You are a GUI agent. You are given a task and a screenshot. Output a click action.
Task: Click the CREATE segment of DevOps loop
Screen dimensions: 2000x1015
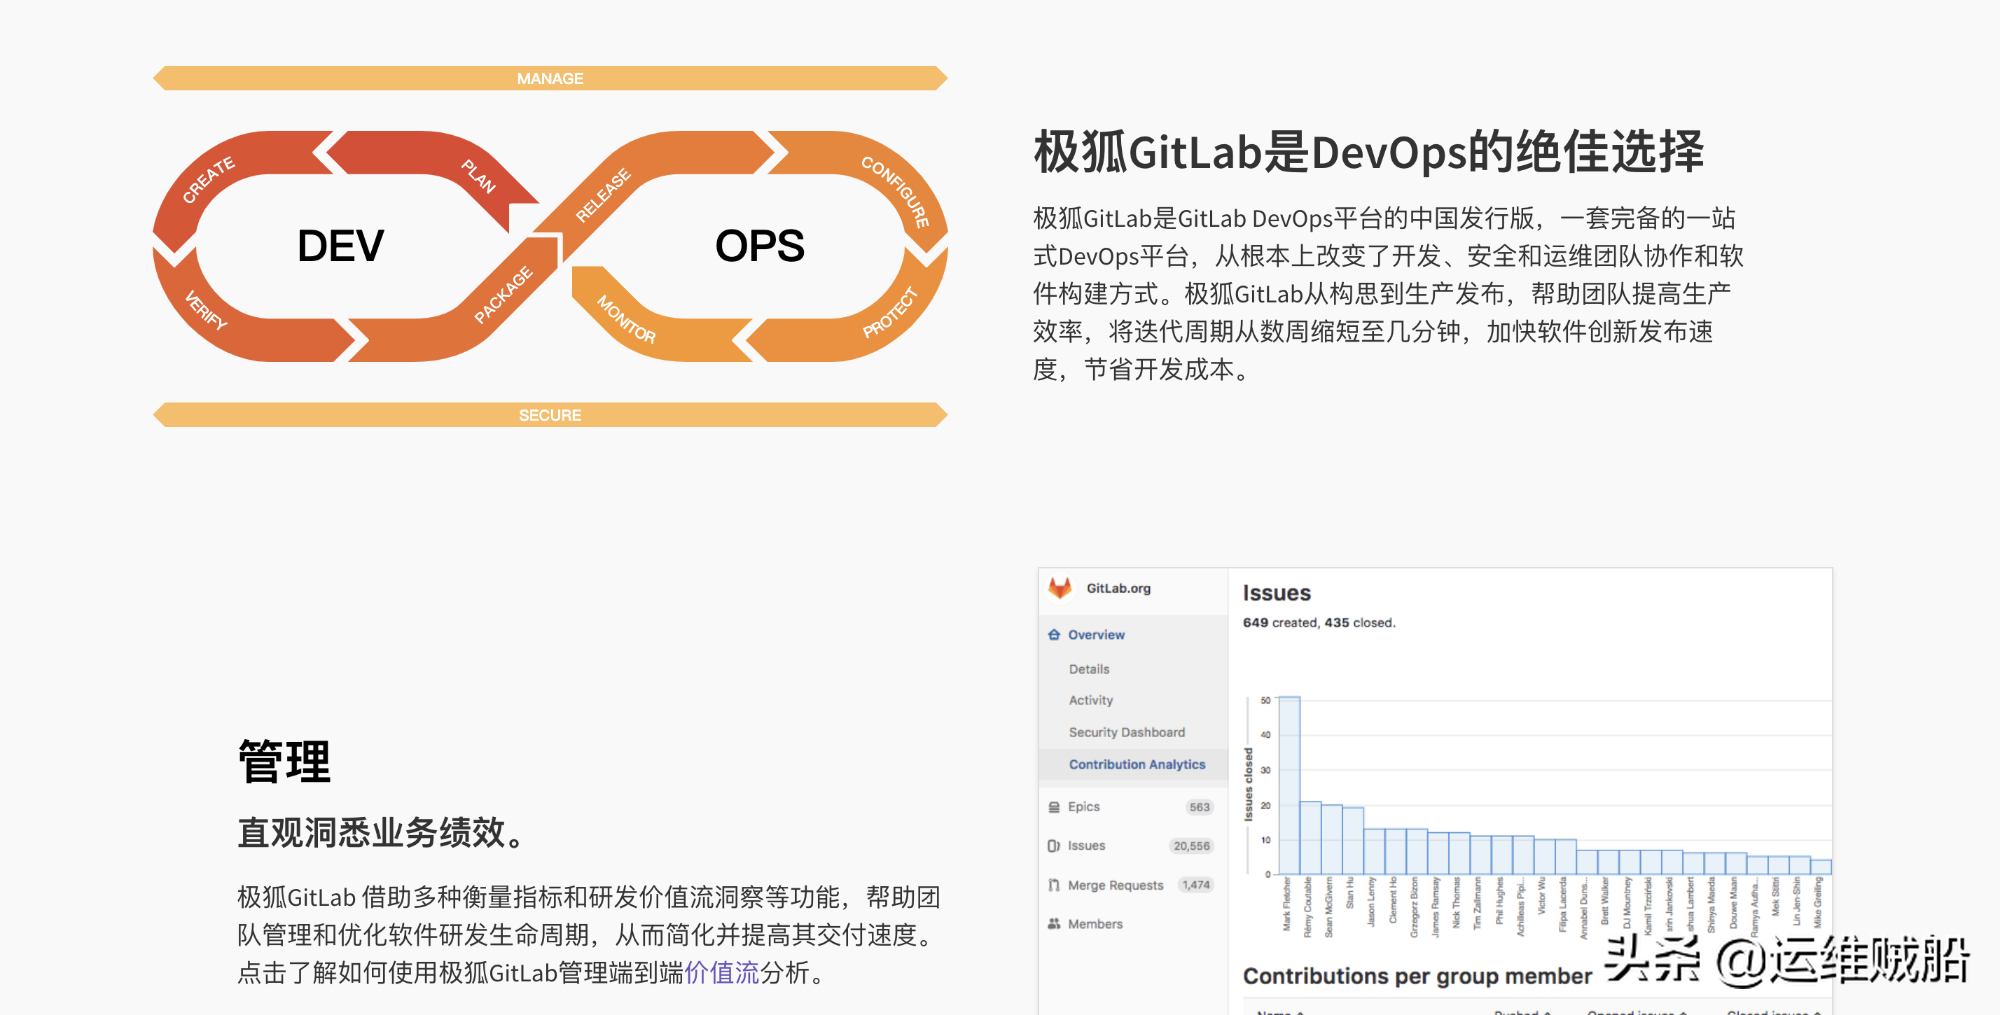pyautogui.click(x=210, y=180)
